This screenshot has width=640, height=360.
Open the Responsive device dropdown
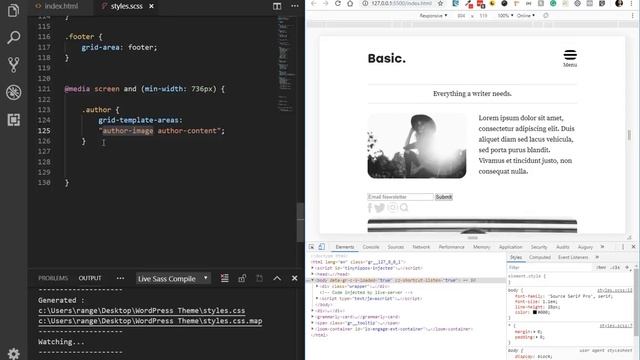click(x=433, y=16)
